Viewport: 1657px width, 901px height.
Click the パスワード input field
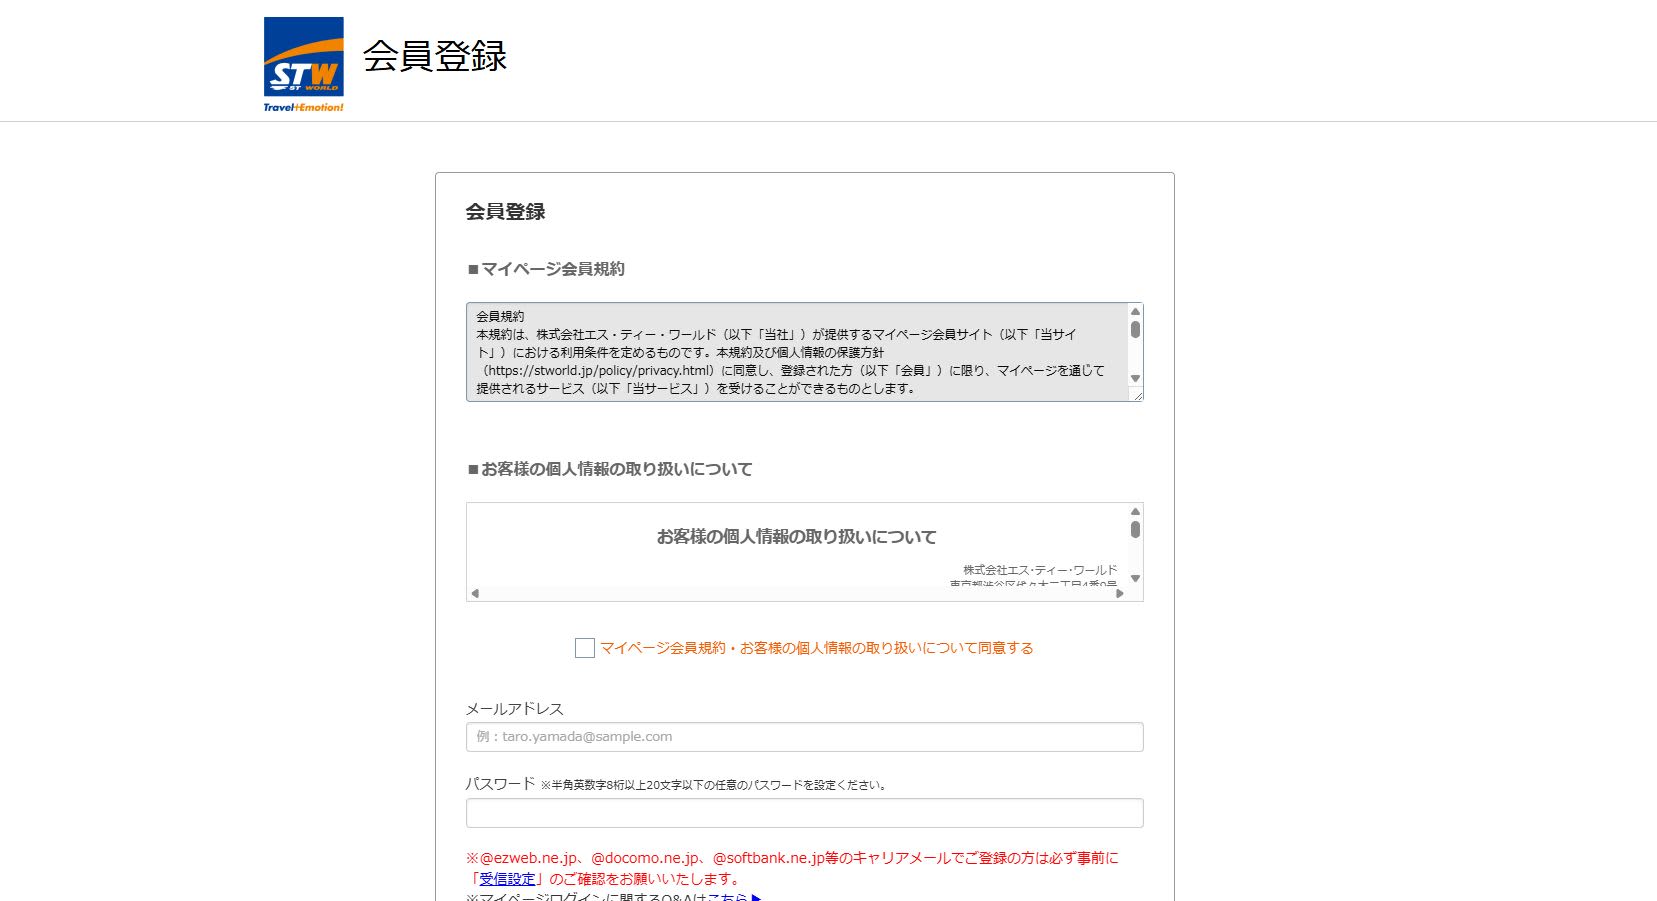click(804, 813)
